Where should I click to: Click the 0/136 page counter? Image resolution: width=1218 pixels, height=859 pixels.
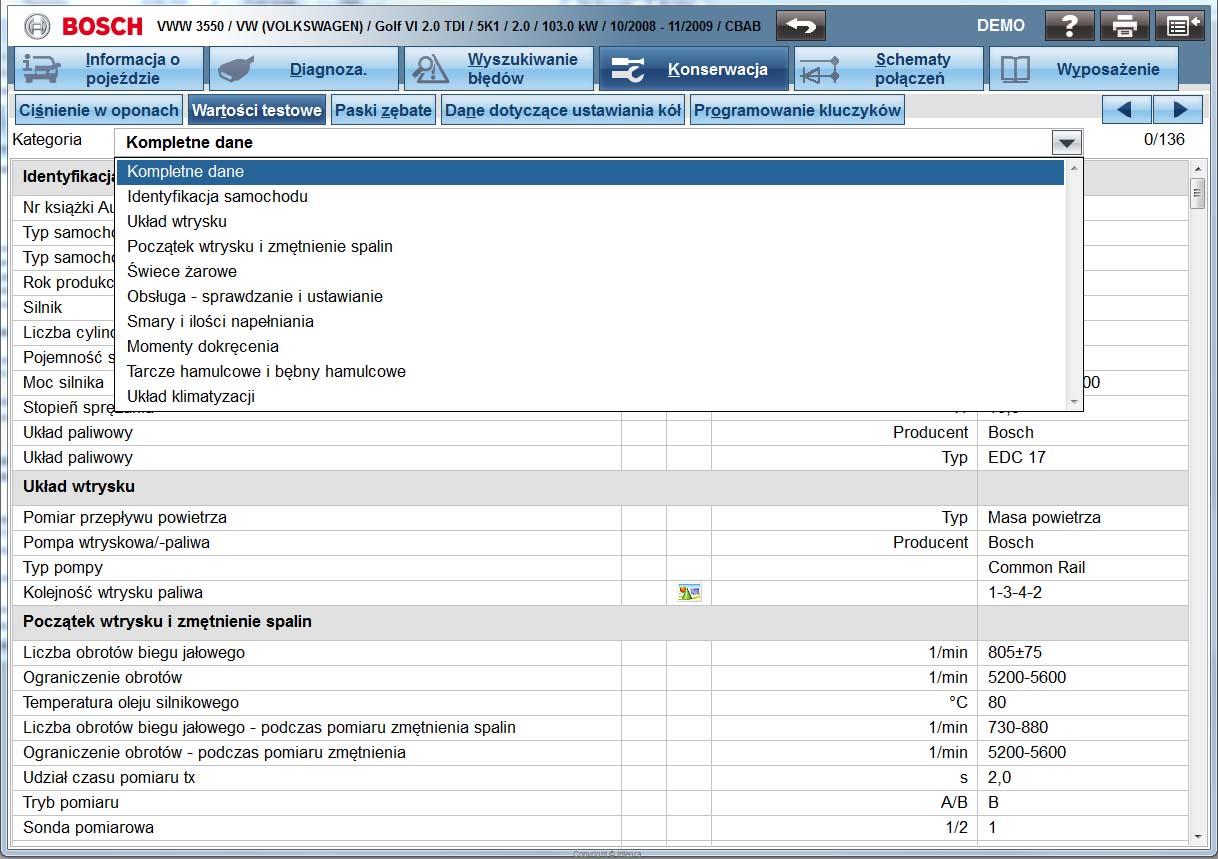coord(1164,139)
